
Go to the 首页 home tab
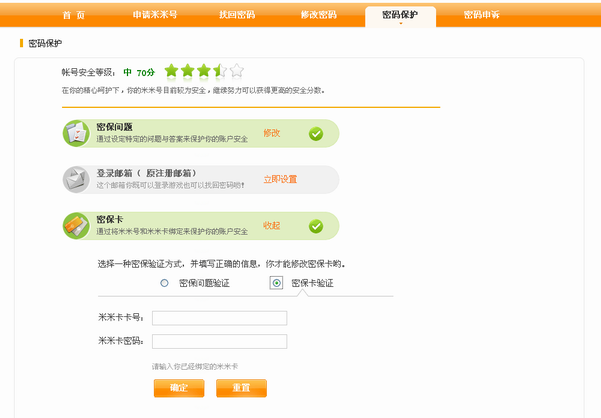pyautogui.click(x=73, y=15)
